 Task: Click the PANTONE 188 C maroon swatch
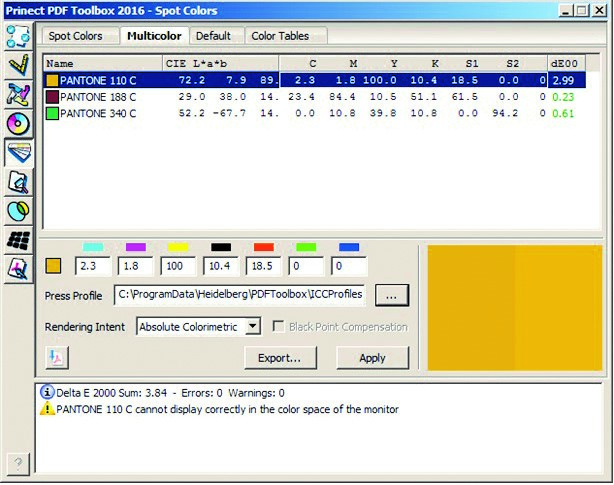52,97
